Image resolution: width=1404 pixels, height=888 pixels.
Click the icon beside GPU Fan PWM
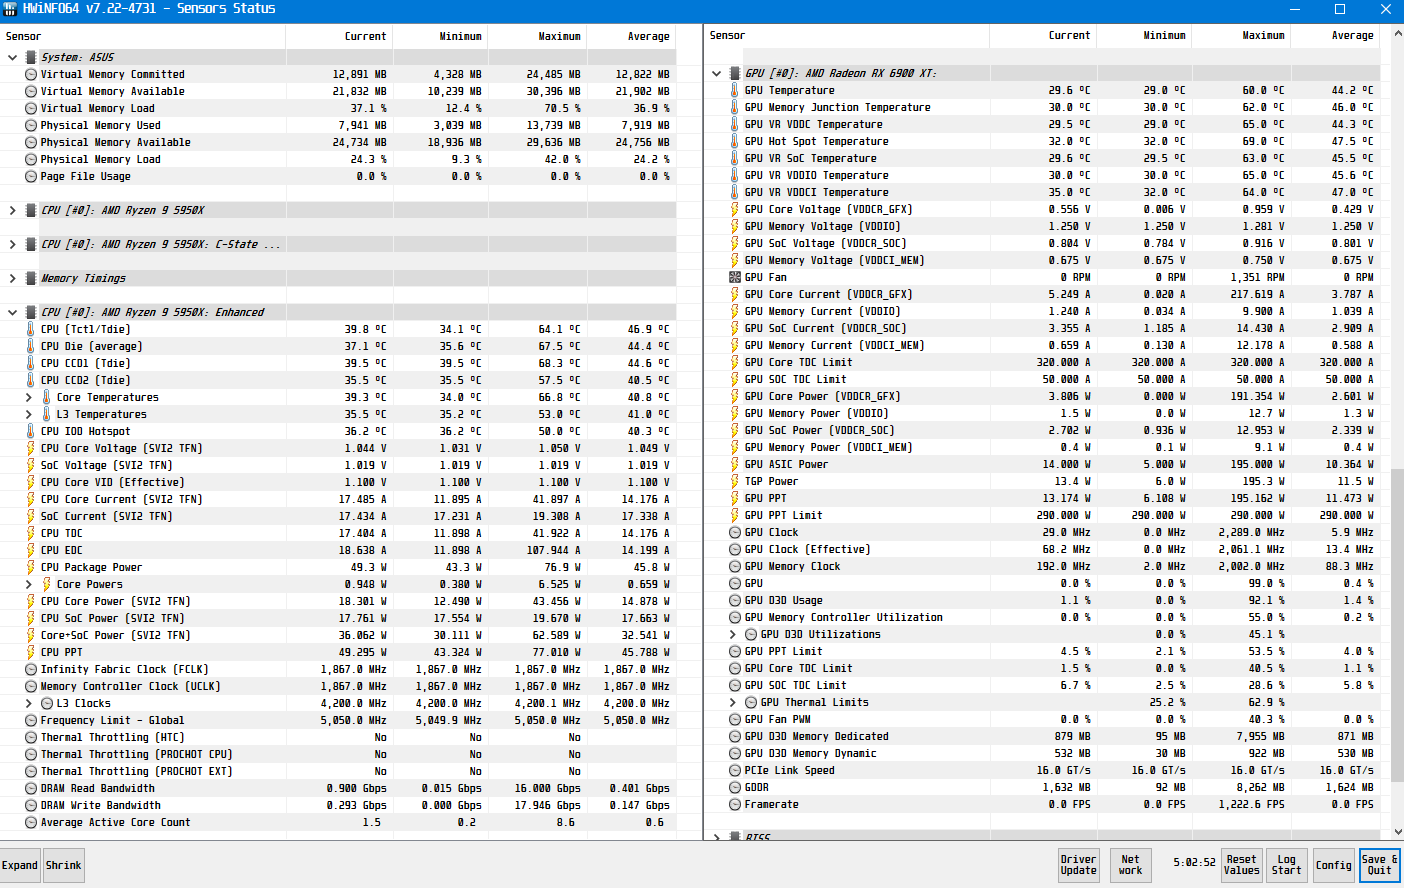(x=735, y=719)
